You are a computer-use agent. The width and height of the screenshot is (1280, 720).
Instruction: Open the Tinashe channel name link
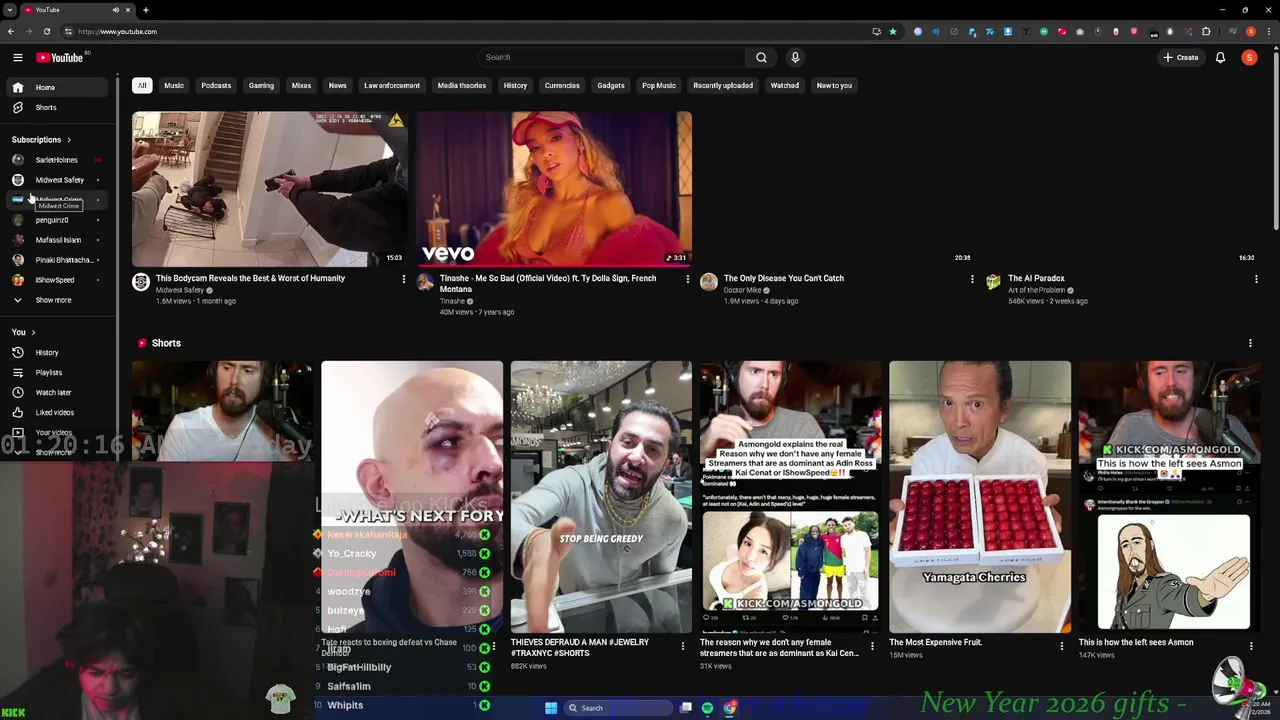click(x=452, y=301)
